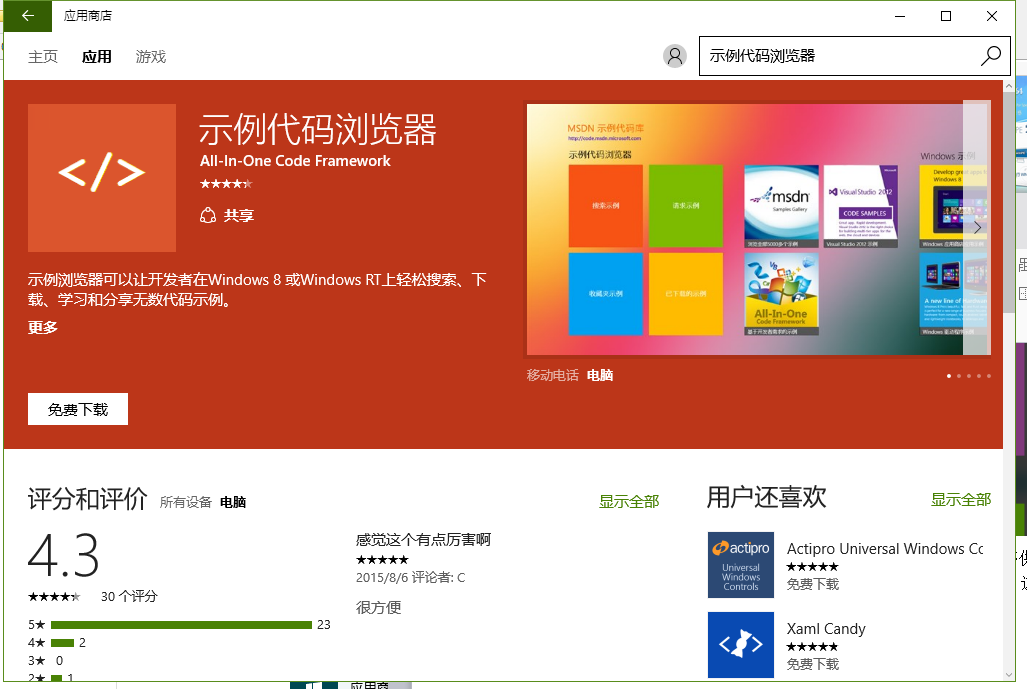Click the 评分和评价 heading
This screenshot has height=689, width=1027.
pos(88,499)
